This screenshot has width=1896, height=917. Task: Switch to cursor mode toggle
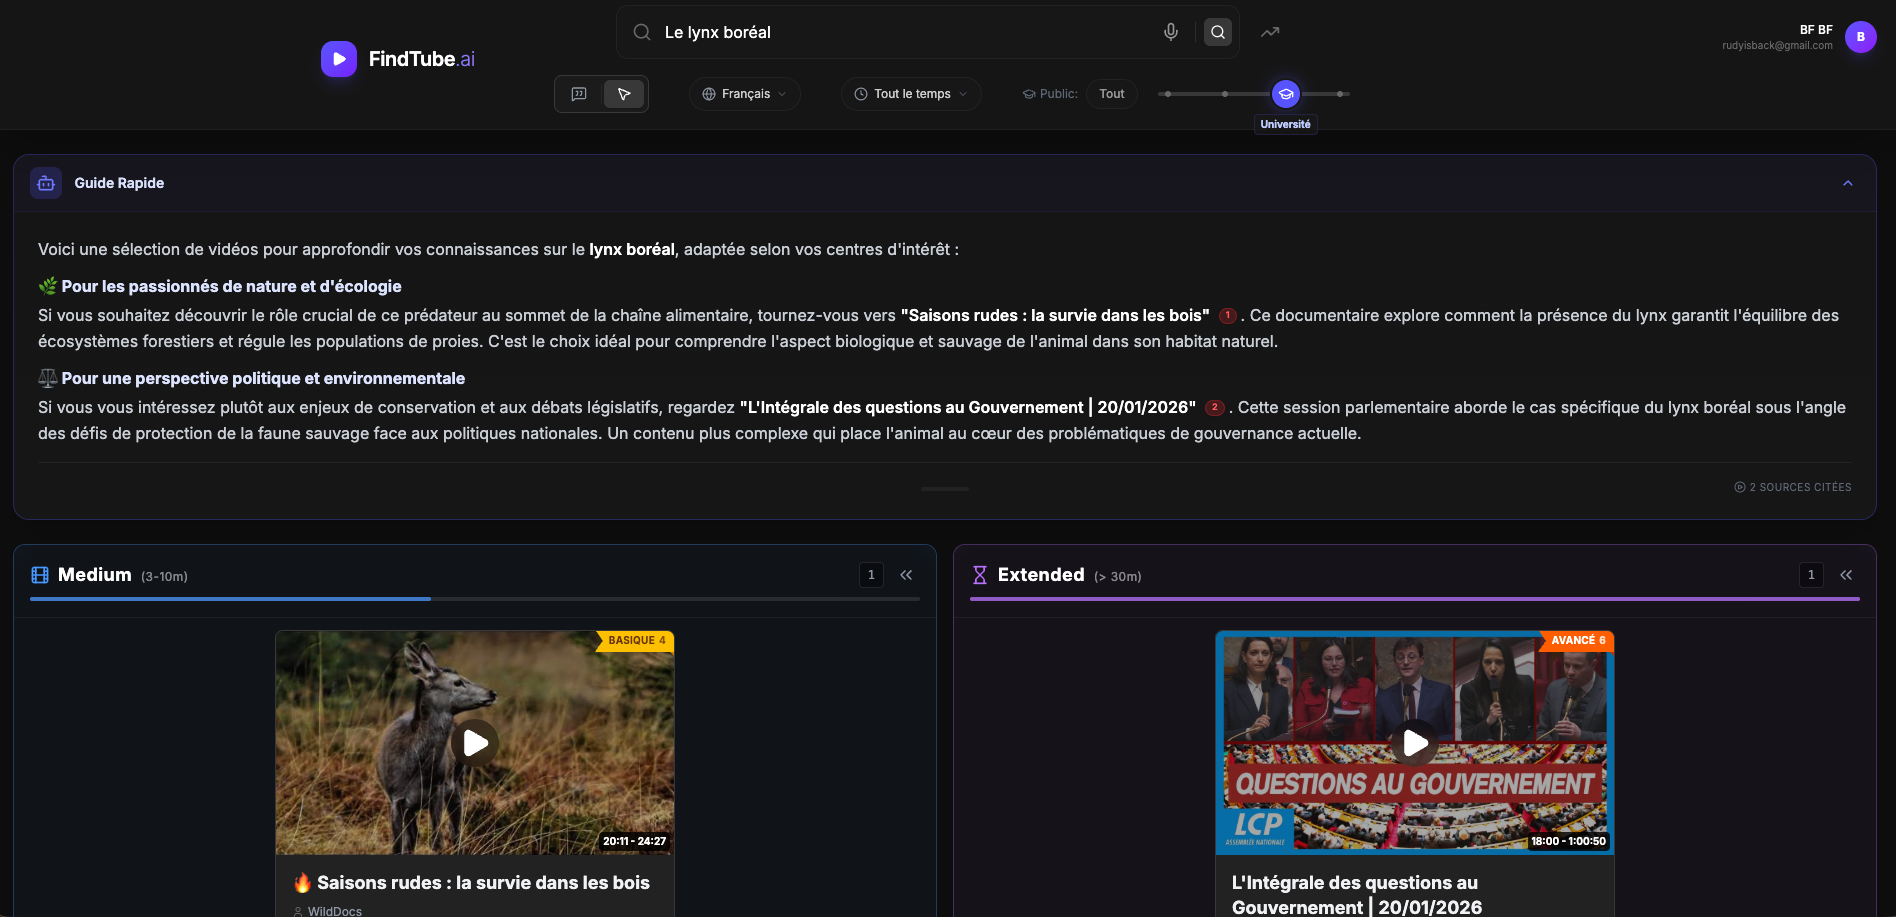[624, 94]
